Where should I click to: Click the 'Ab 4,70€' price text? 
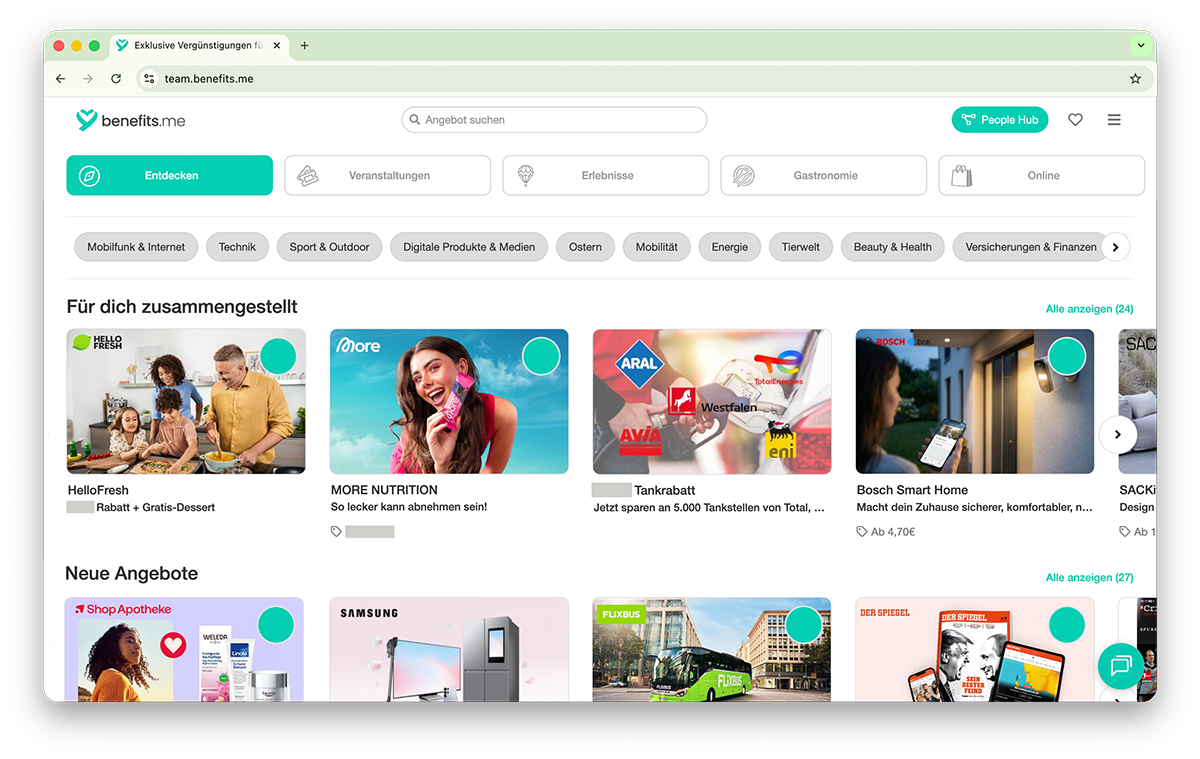[893, 532]
